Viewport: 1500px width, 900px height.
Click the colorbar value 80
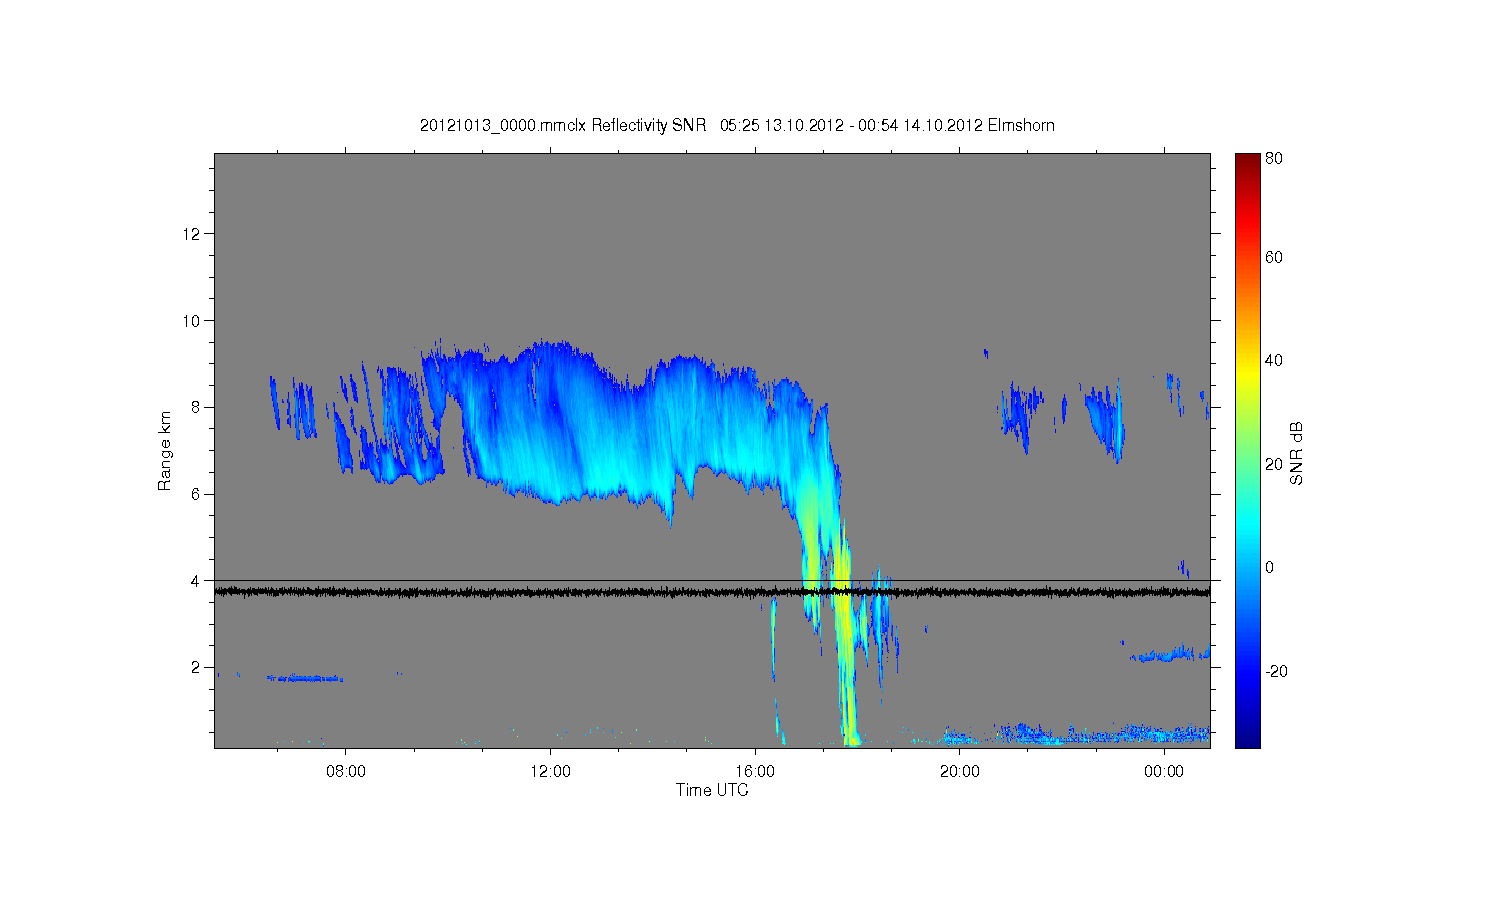point(1274,158)
